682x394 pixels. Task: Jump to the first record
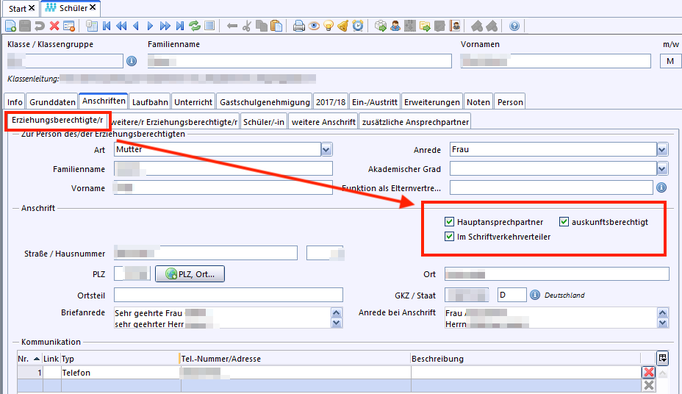(107, 26)
